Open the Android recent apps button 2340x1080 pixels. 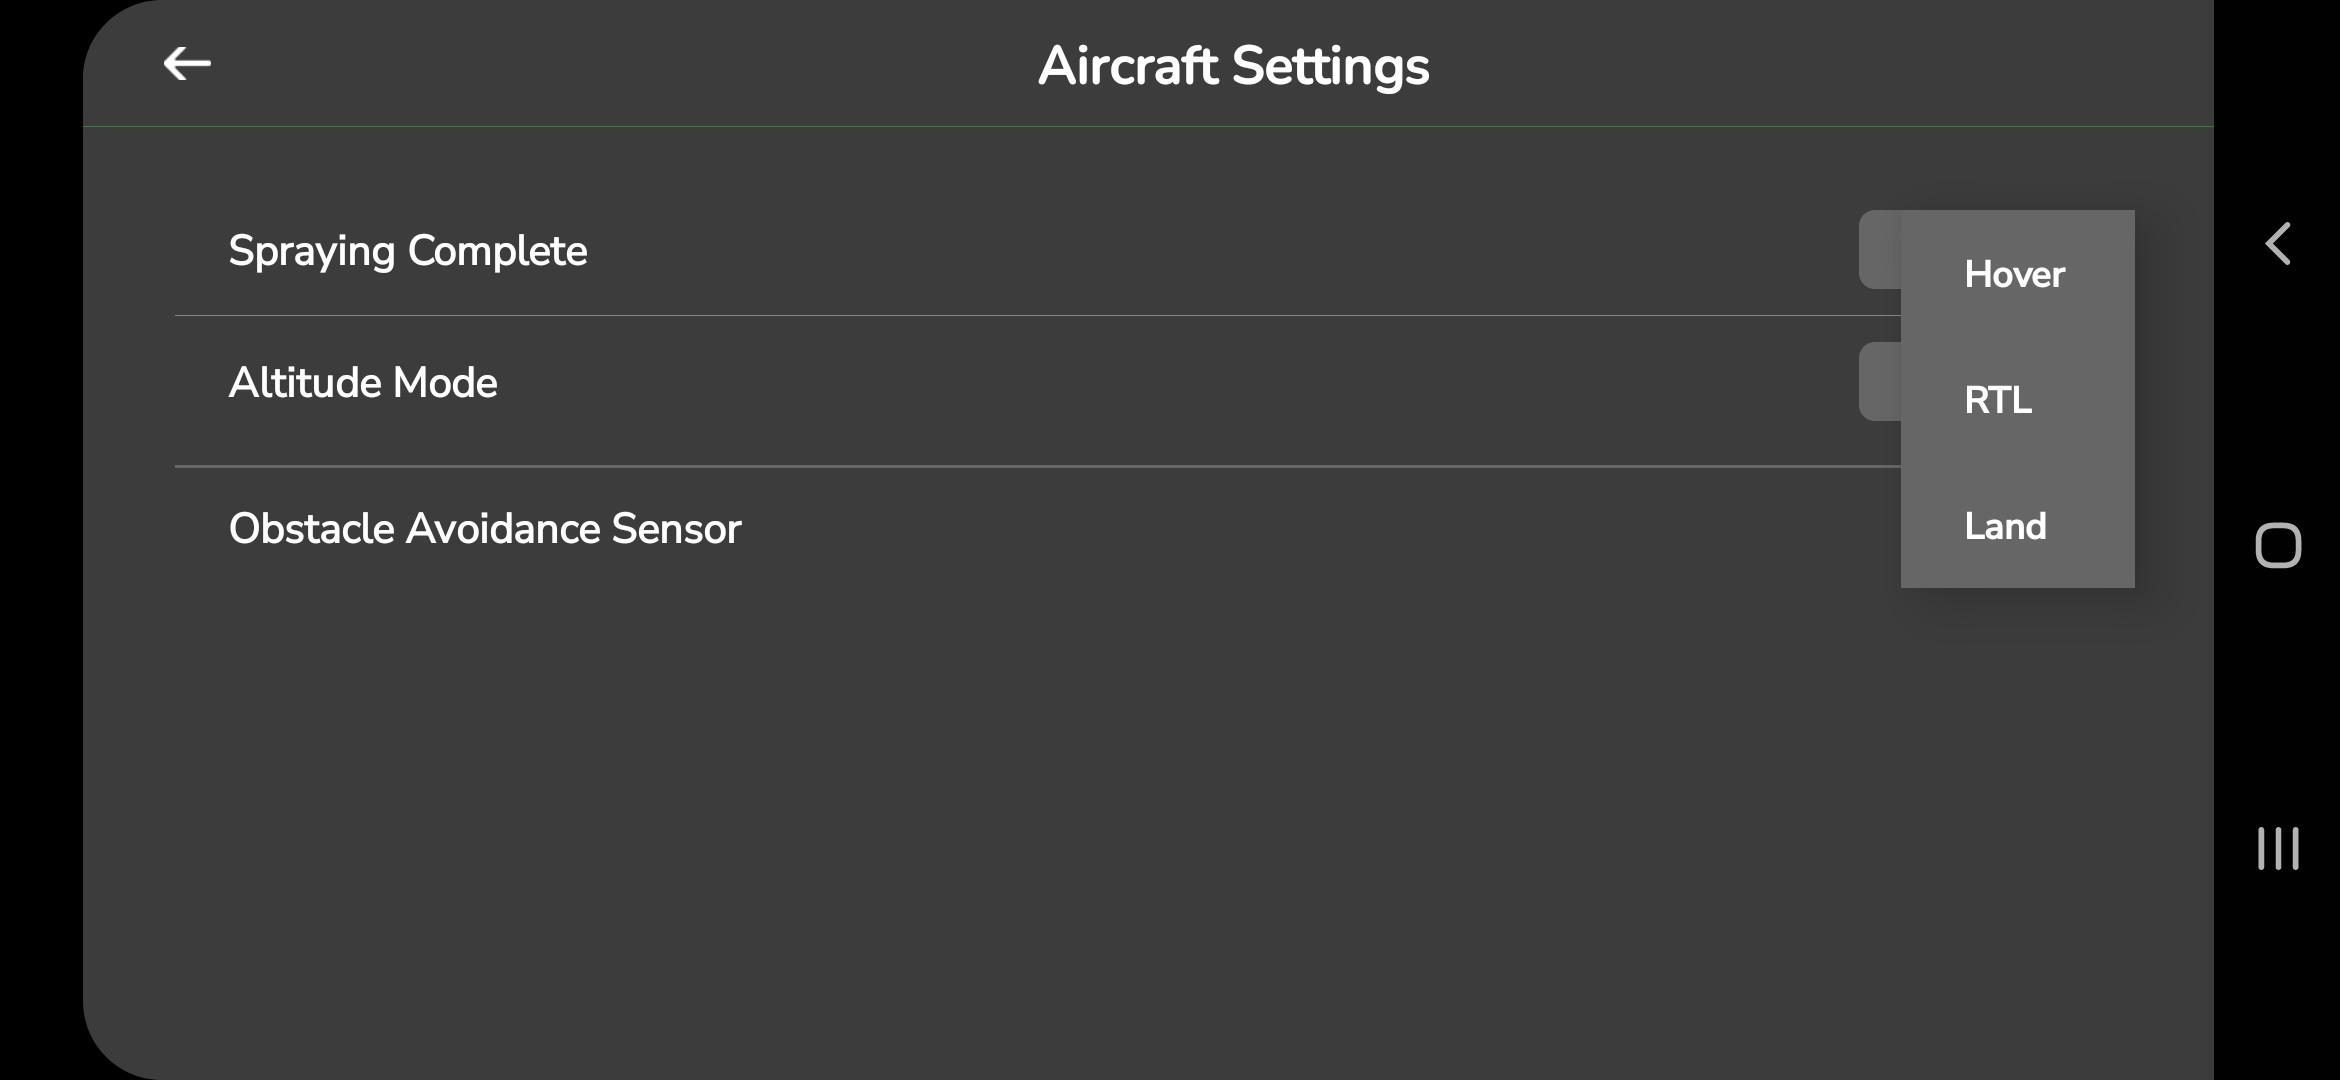click(2278, 848)
